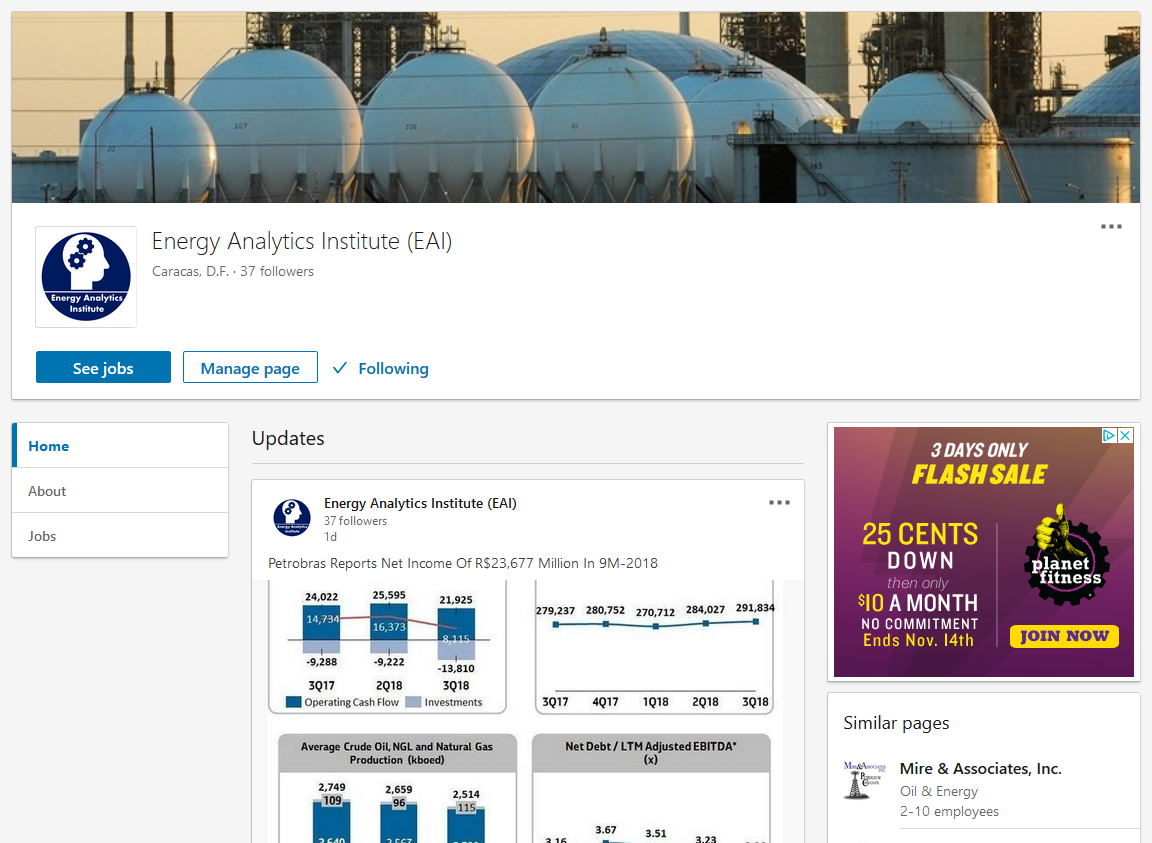
Task: Click the 37 followers text under post author
Action: [355, 521]
